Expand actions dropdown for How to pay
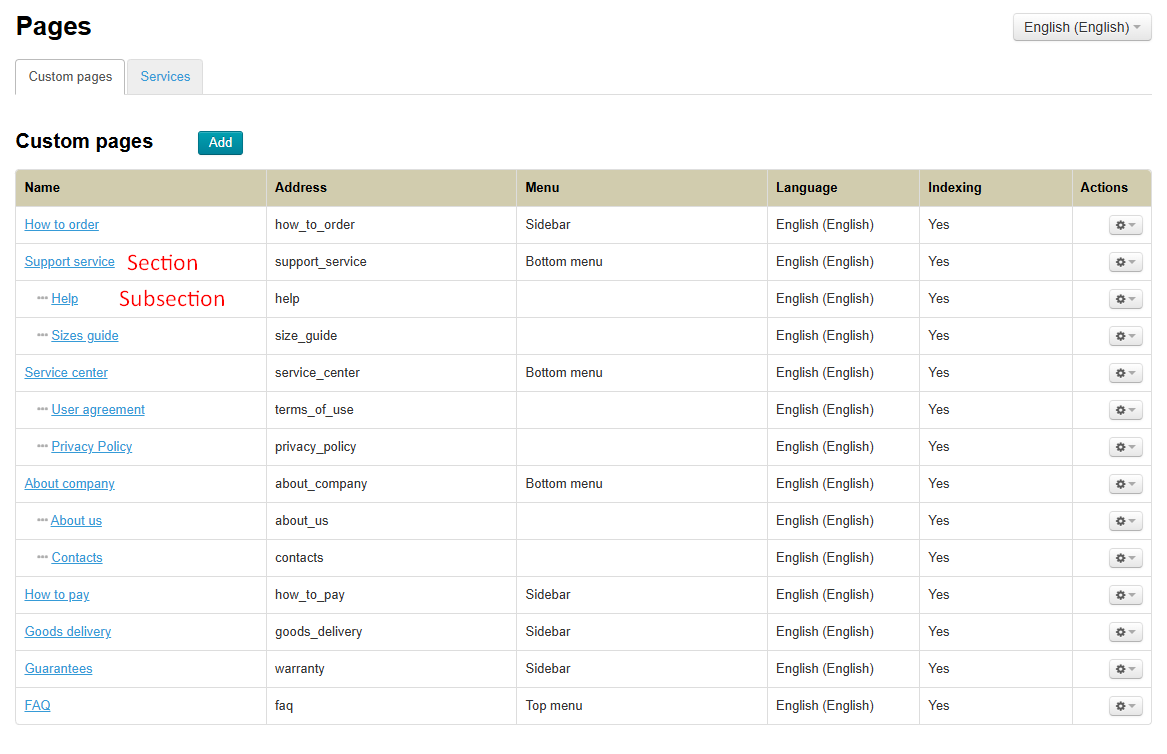This screenshot has width=1167, height=754. (1125, 595)
